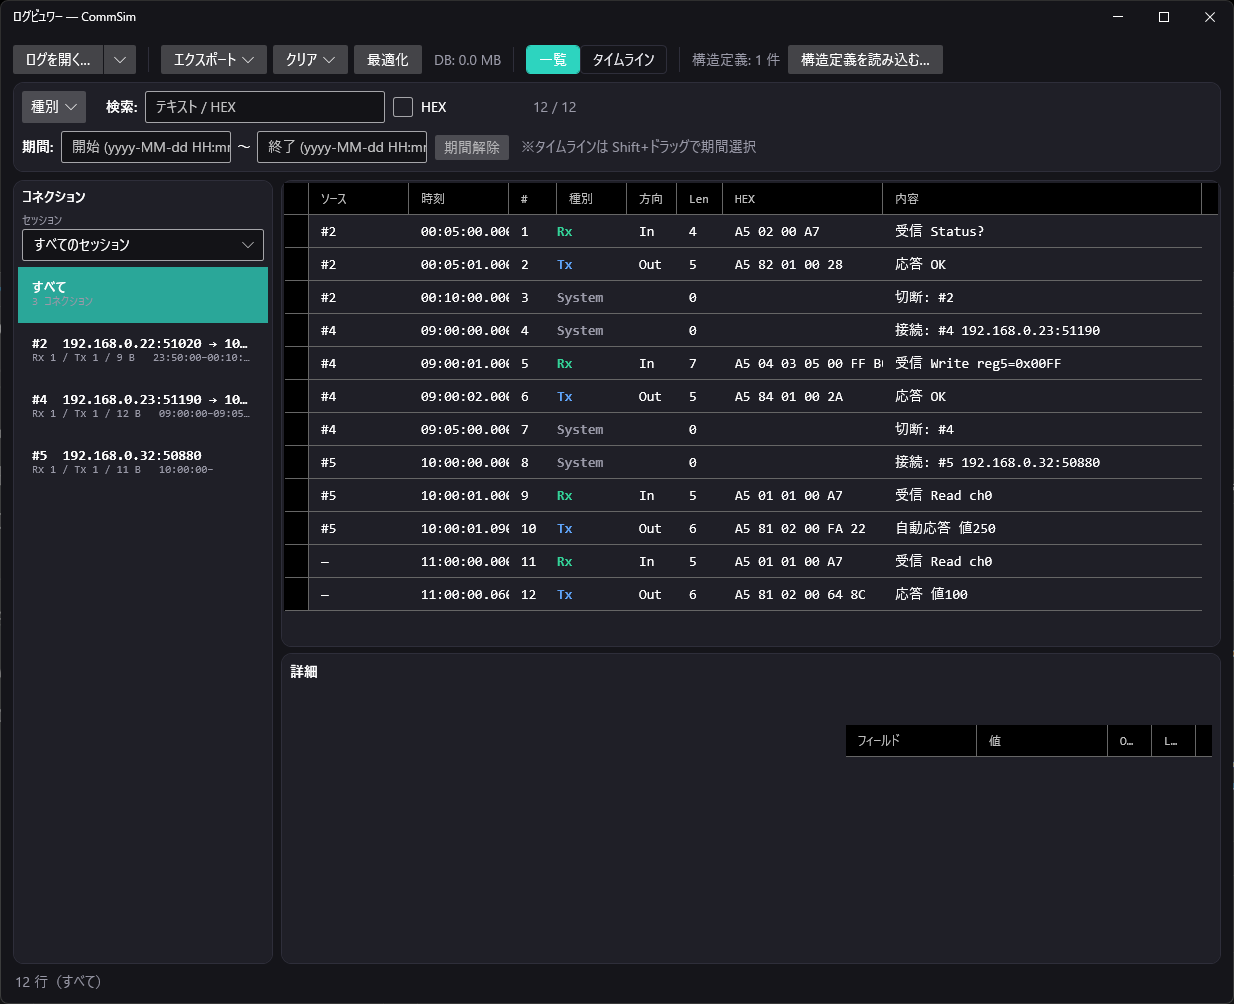Click the DB: 0.0 MB label
1234x1004 pixels.
pos(467,60)
